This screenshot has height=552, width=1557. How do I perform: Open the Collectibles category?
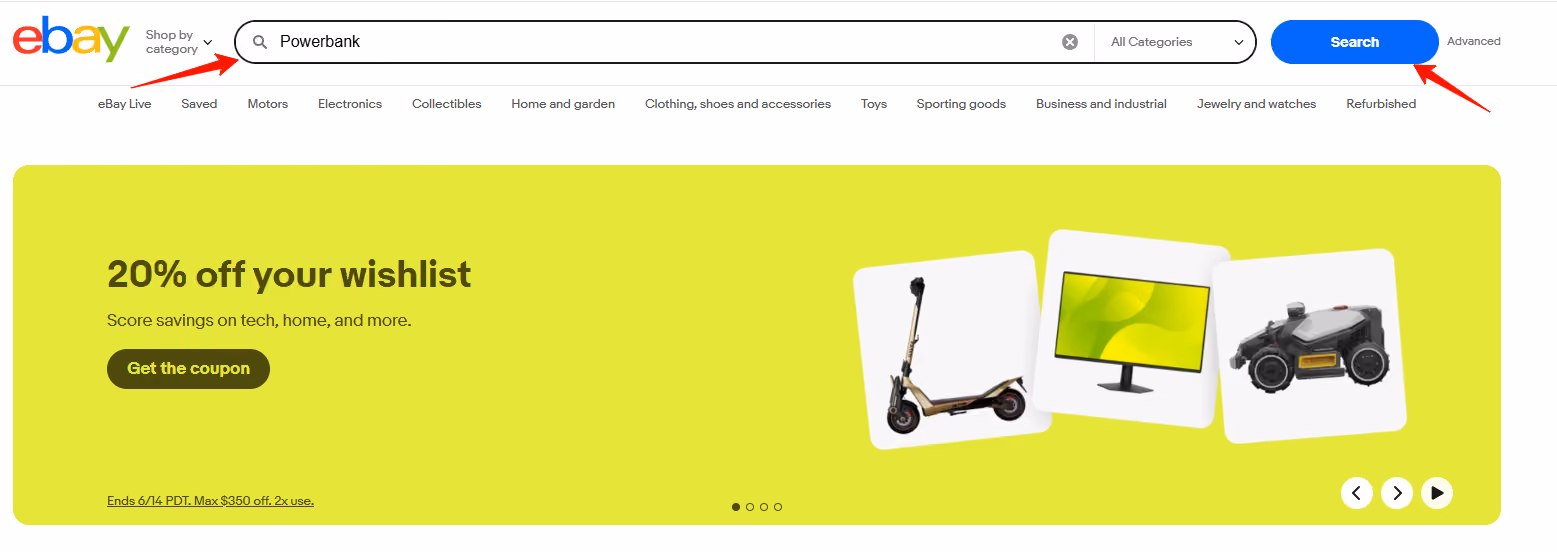(x=447, y=104)
